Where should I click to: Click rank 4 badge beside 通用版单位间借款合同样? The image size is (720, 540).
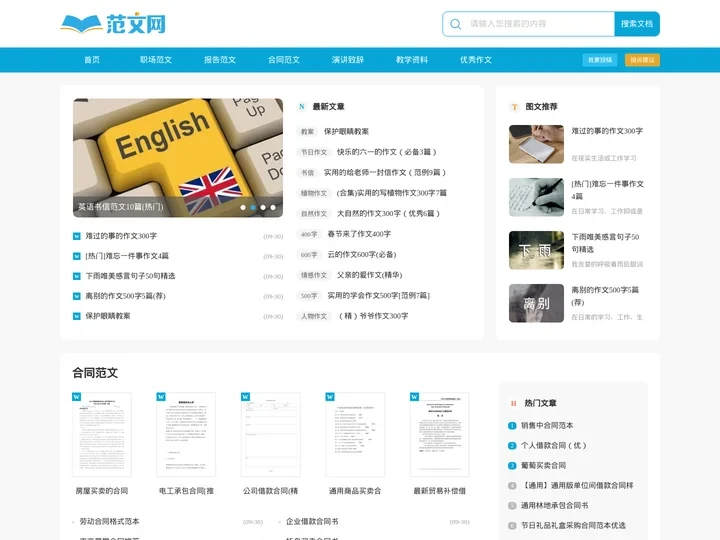point(512,486)
